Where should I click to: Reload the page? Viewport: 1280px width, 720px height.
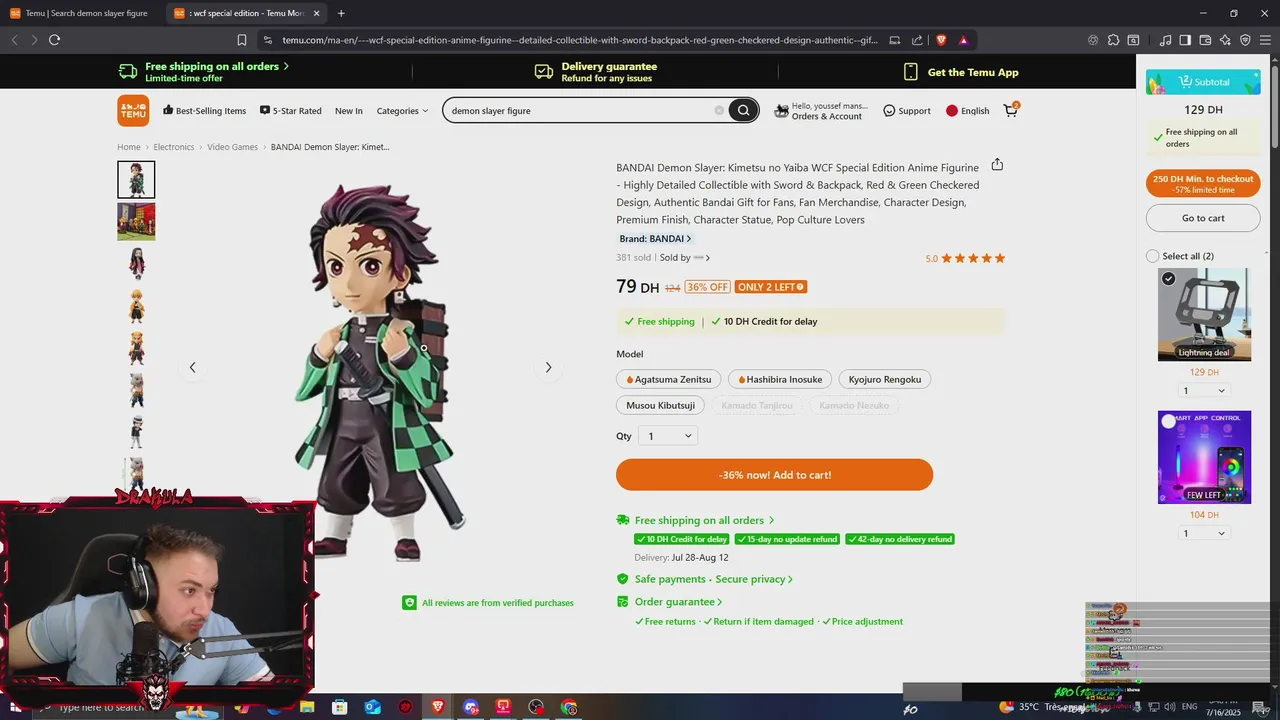click(x=54, y=40)
